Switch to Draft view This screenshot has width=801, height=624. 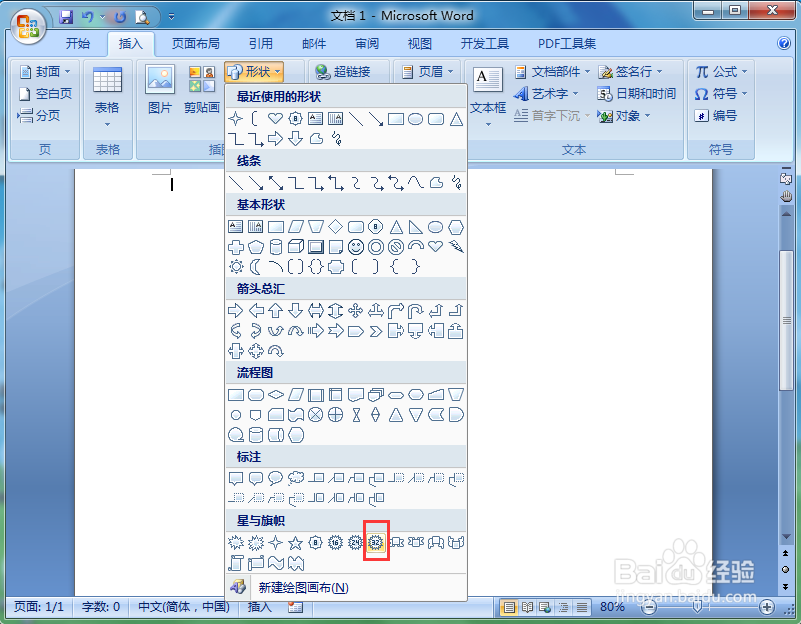coord(581,607)
